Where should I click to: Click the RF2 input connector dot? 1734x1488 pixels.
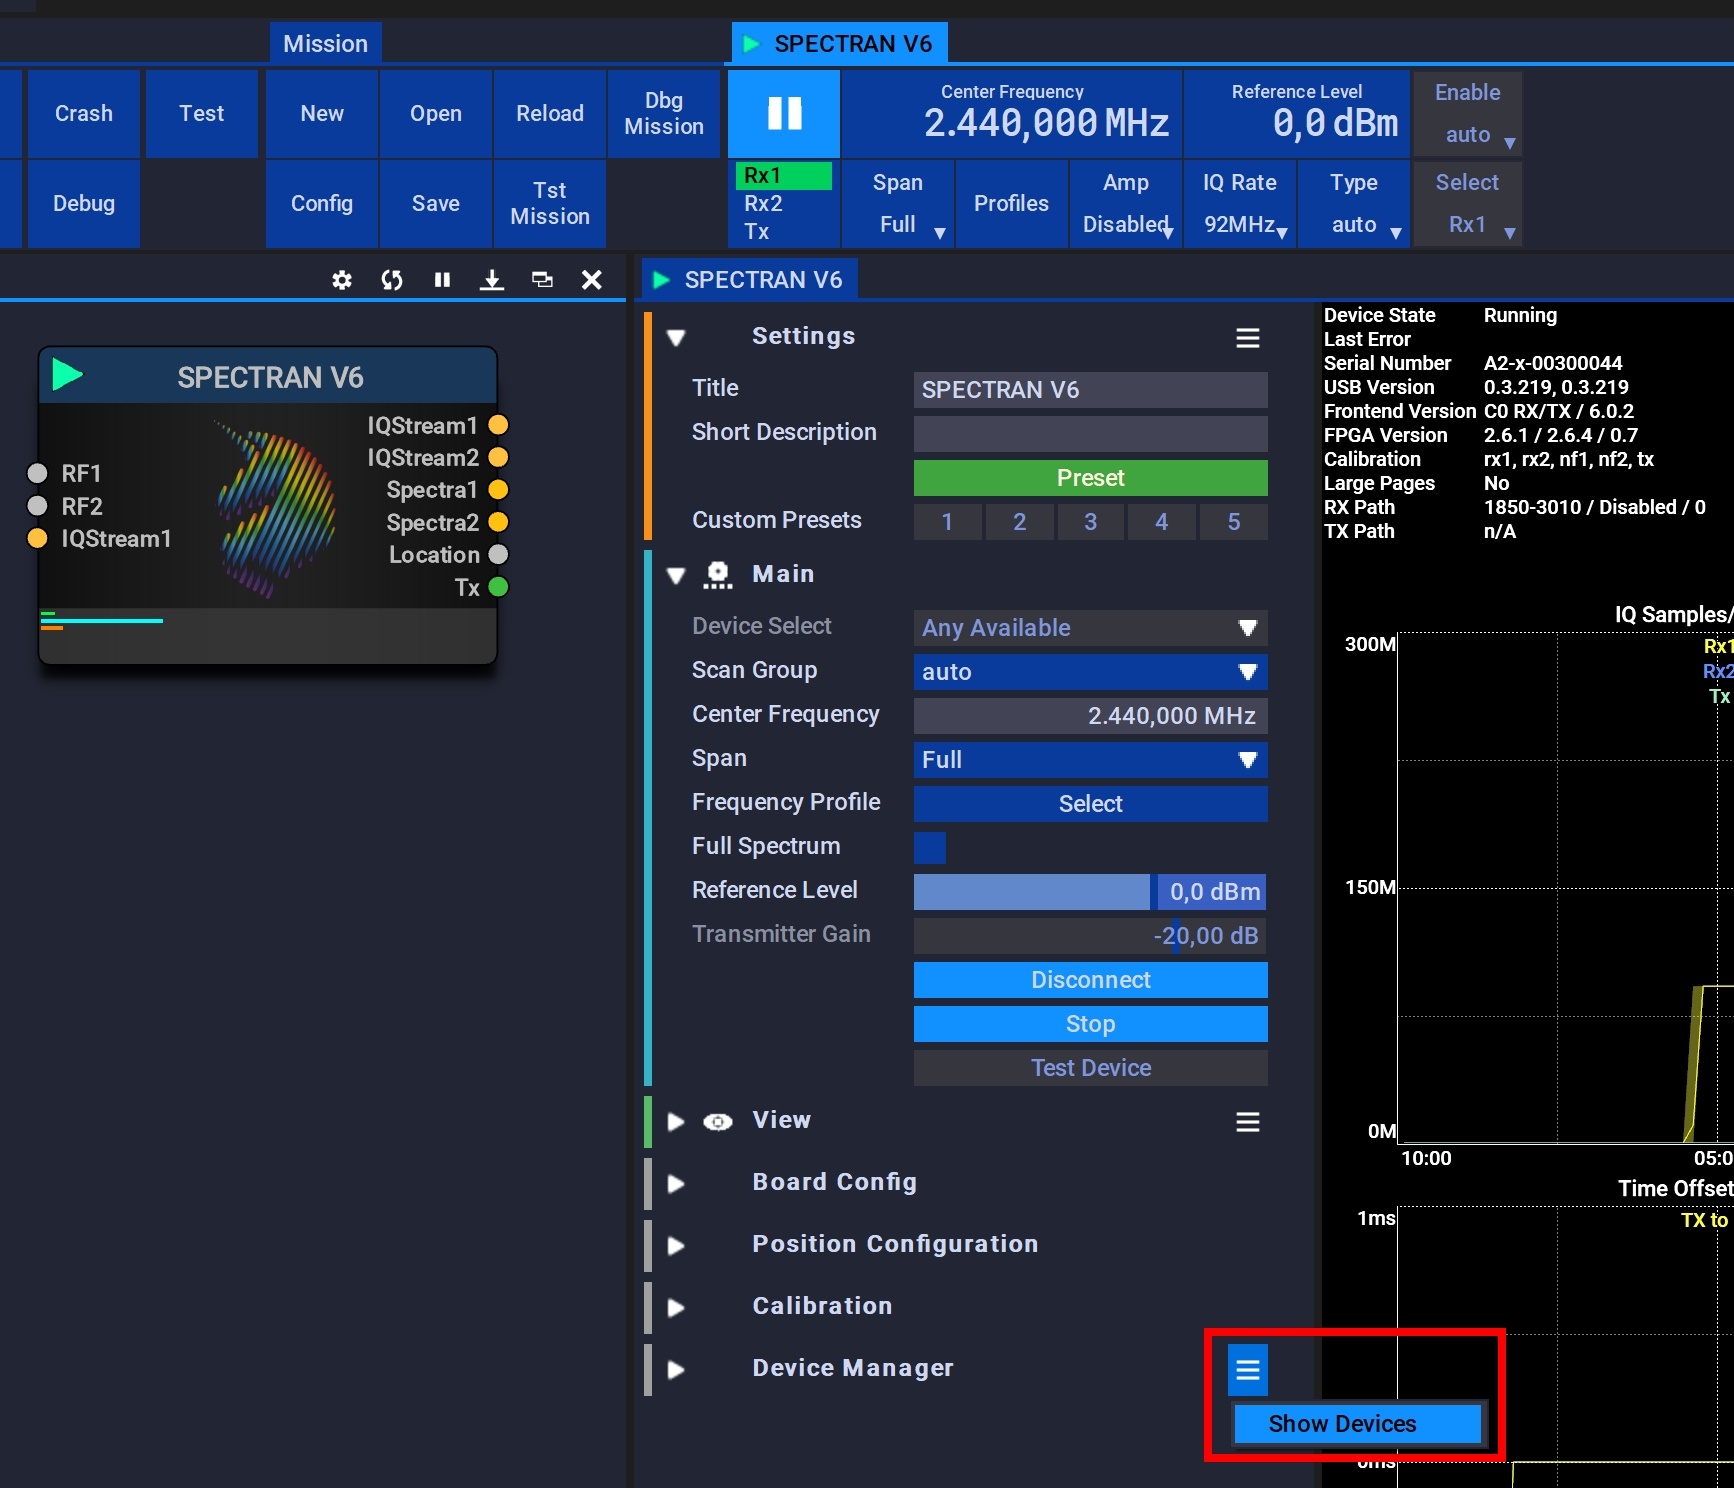coord(37,506)
